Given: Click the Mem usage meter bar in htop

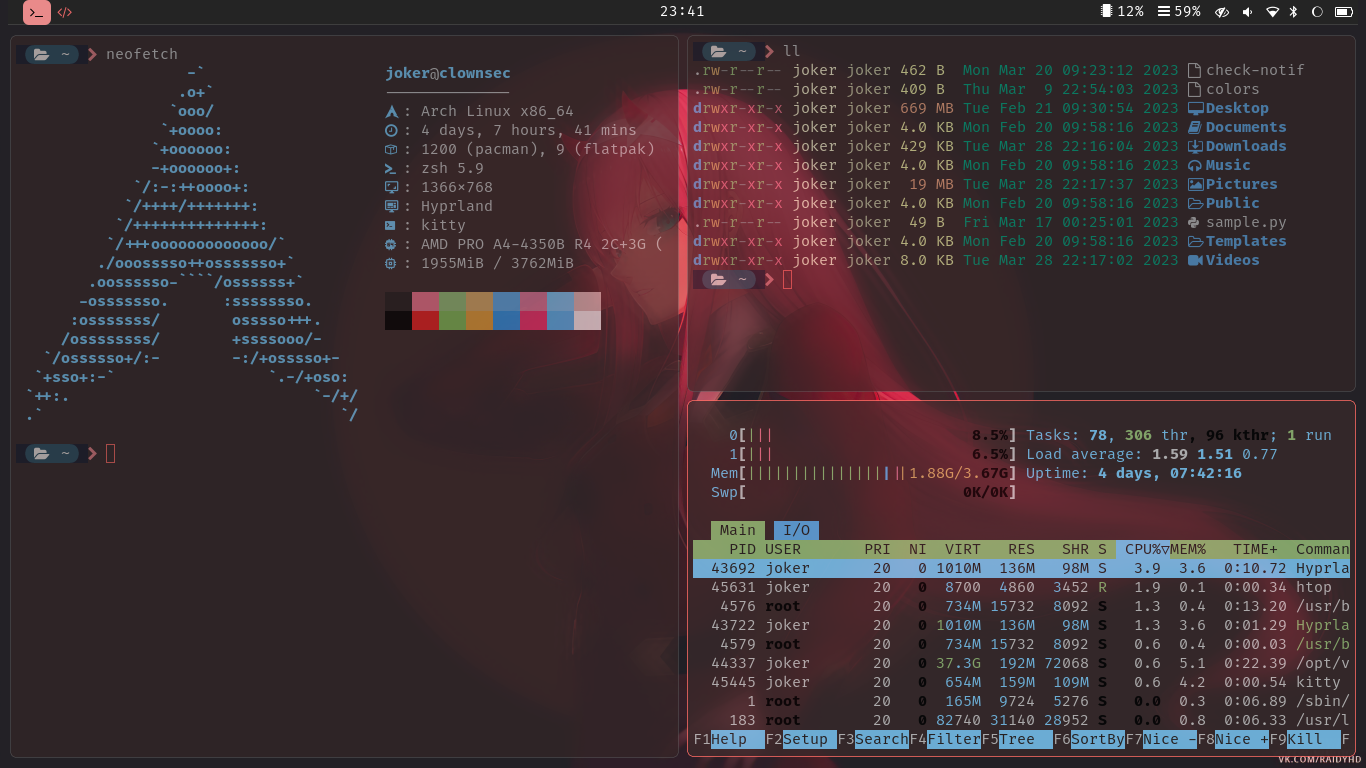Looking at the screenshot, I should (864, 473).
